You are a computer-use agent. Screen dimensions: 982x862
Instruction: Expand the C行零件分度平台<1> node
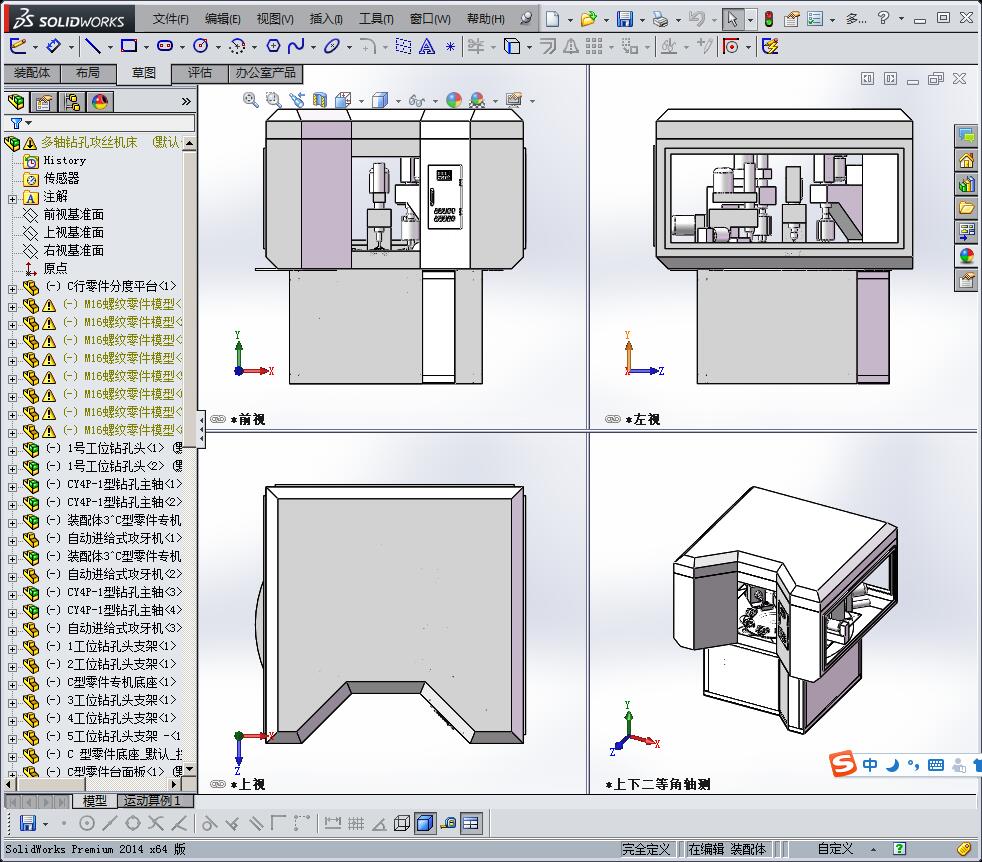click(x=12, y=289)
